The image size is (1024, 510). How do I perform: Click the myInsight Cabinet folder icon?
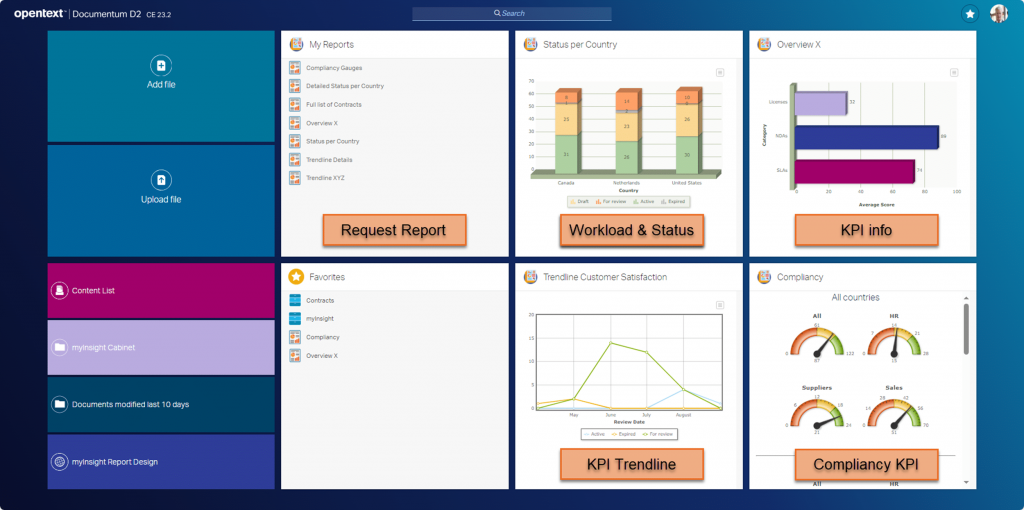59,347
